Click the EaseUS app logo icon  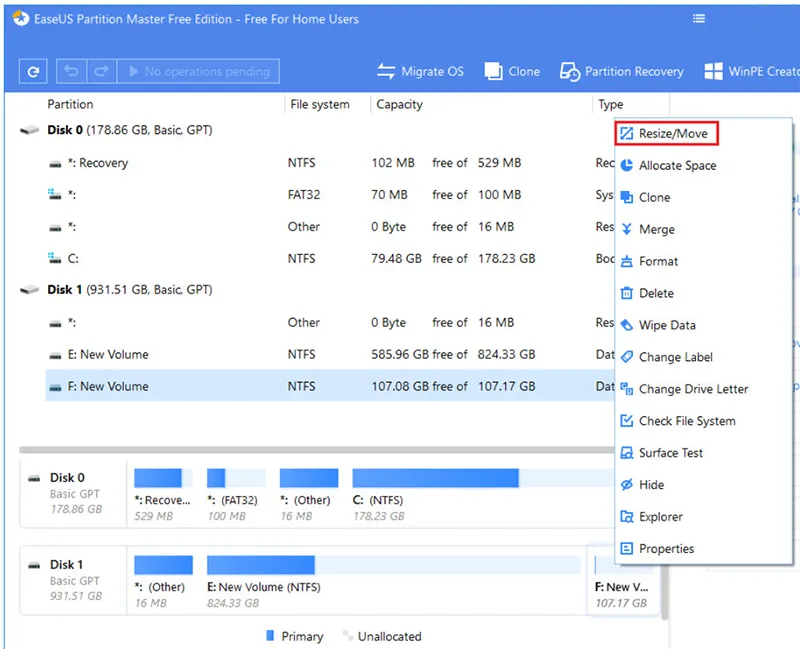pos(21,18)
